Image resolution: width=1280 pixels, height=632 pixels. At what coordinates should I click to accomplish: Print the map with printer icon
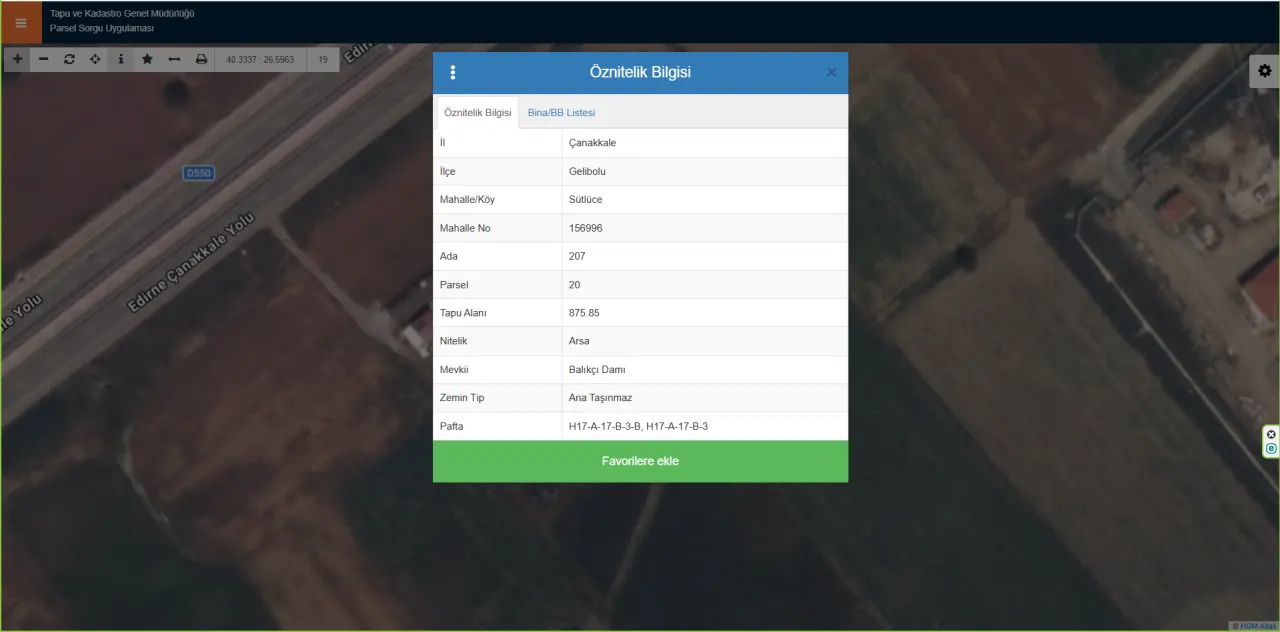(201, 59)
